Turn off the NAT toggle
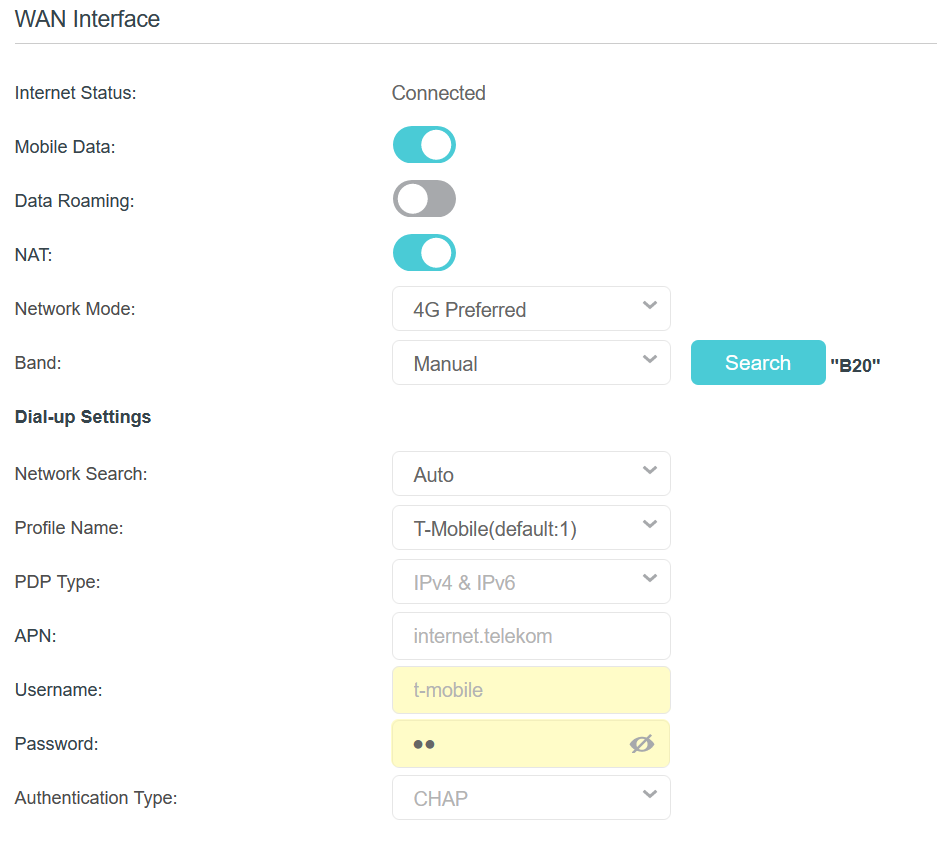This screenshot has width=937, height=843. 424,253
